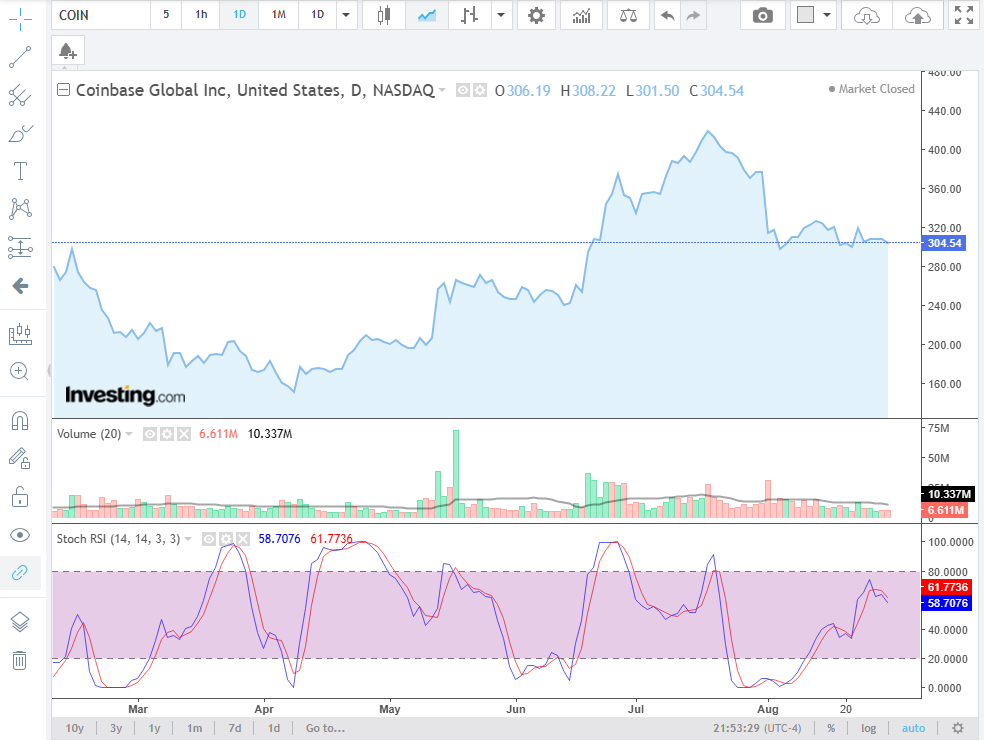Viewport: 988px width, 740px height.
Task: Select the highlighted 1D interval
Action: 239,14
